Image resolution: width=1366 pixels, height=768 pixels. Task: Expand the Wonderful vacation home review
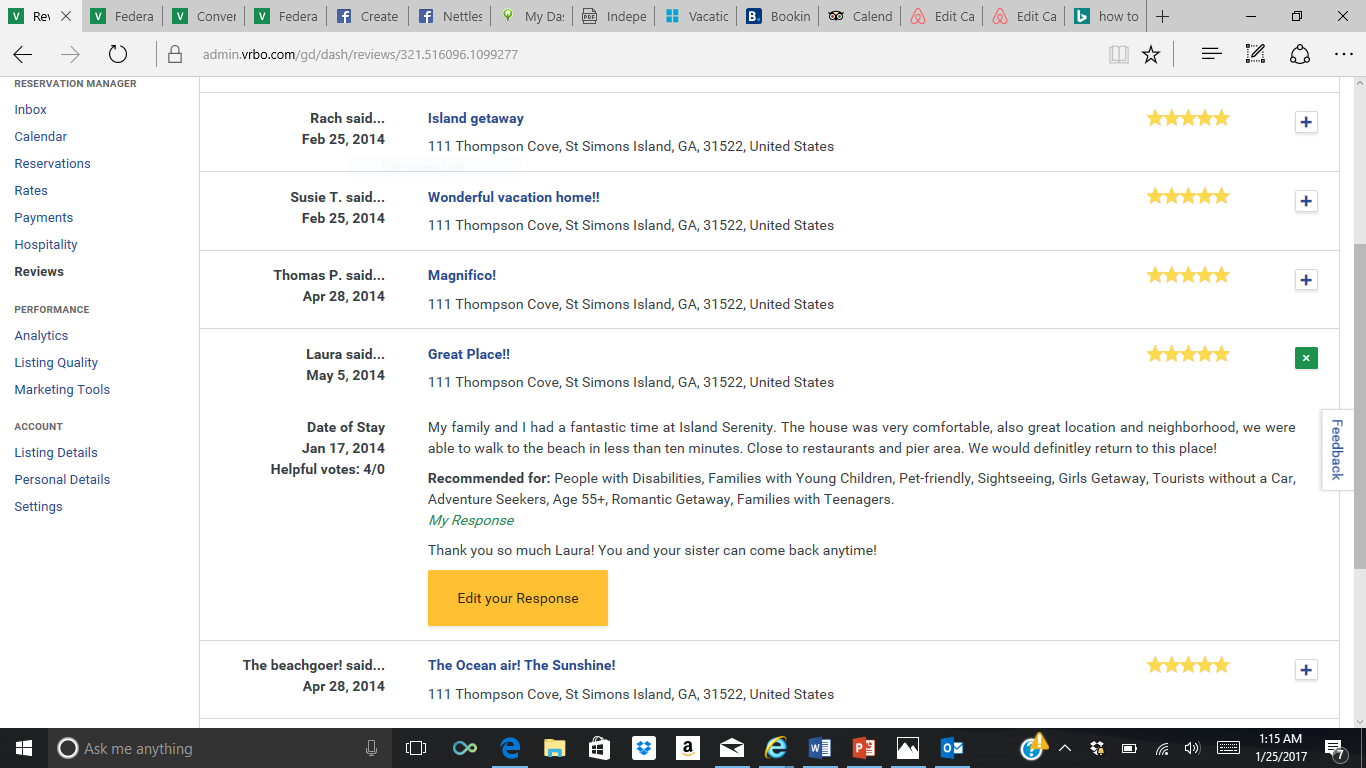1305,201
